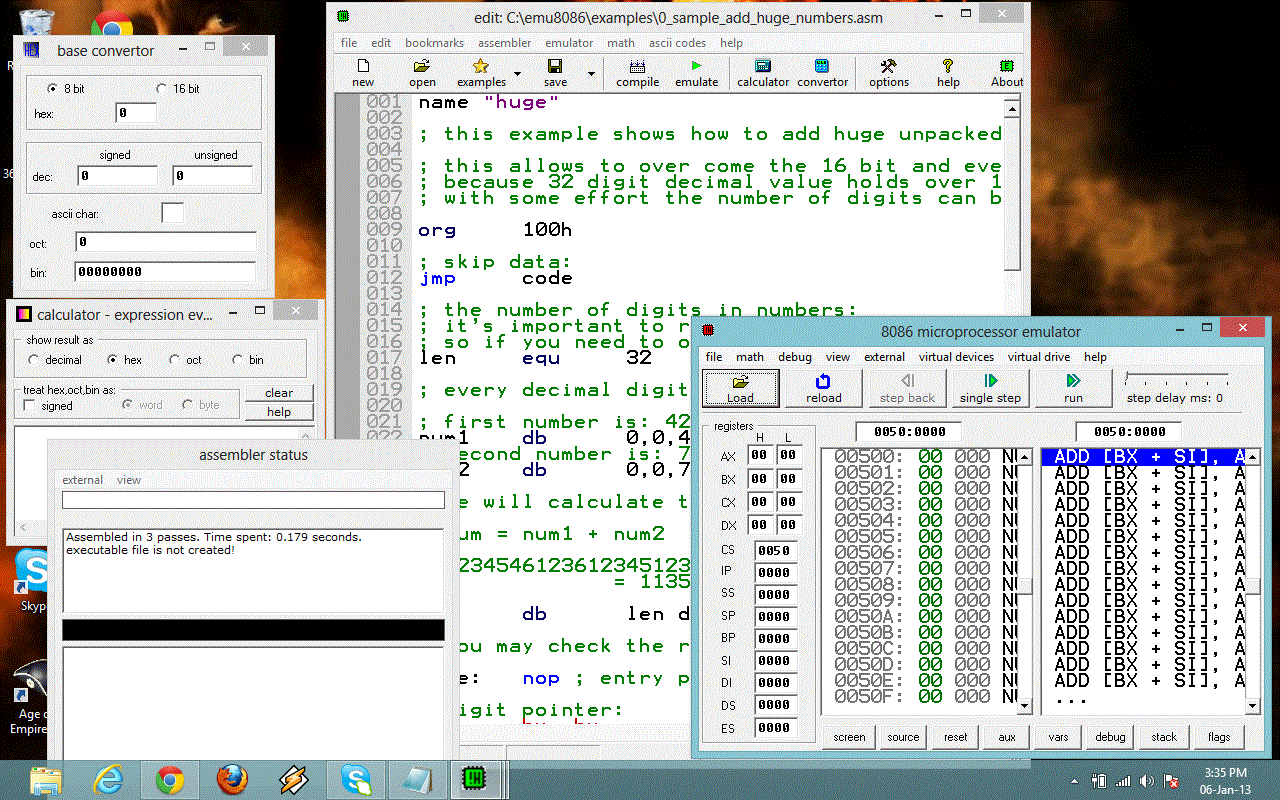This screenshot has width=1280, height=800.
Task: Open the external menu in assembler status
Action: point(82,480)
